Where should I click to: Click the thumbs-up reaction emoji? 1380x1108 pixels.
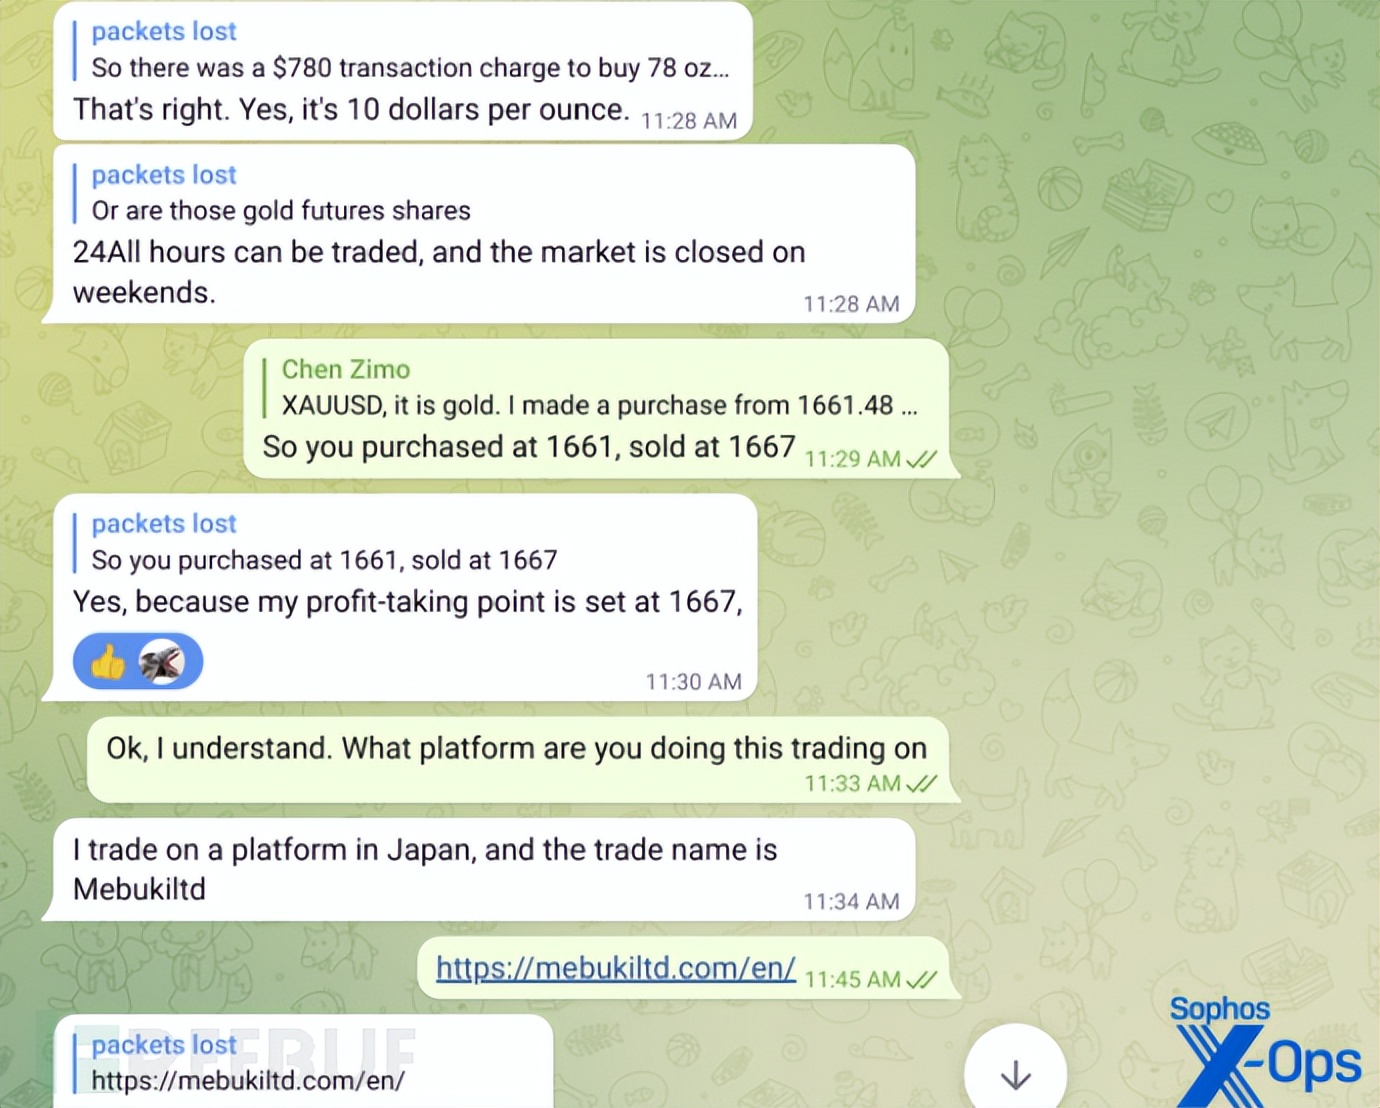[108, 662]
